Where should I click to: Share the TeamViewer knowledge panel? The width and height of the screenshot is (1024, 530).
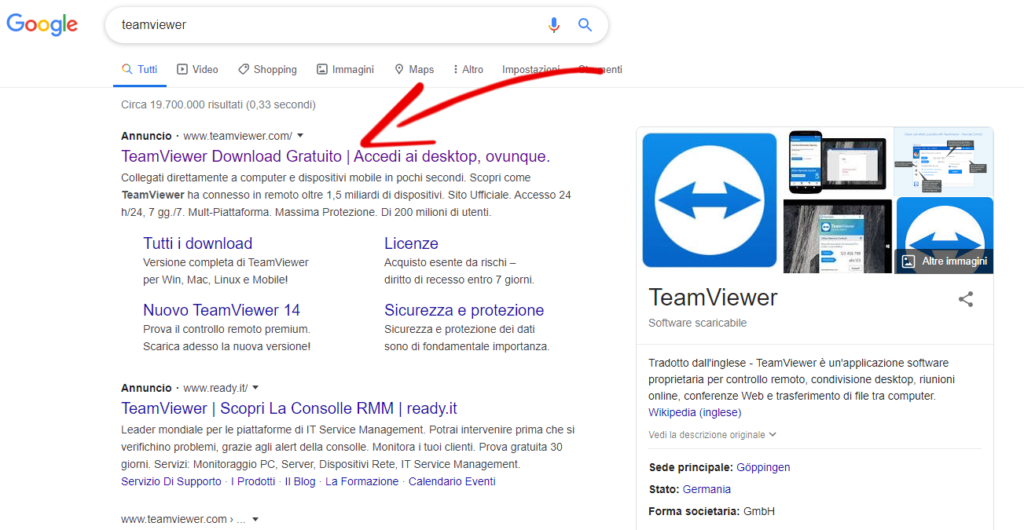pyautogui.click(x=965, y=299)
